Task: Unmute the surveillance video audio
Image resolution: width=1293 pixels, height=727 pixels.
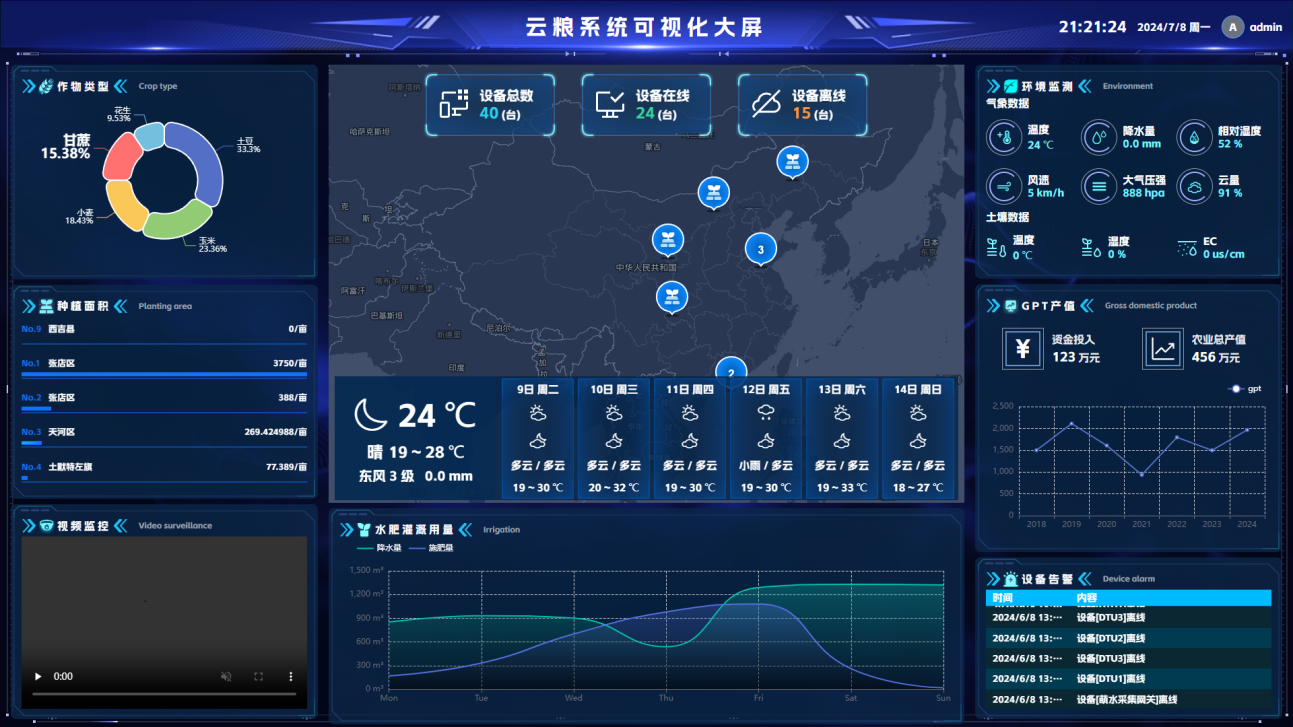Action: [226, 677]
